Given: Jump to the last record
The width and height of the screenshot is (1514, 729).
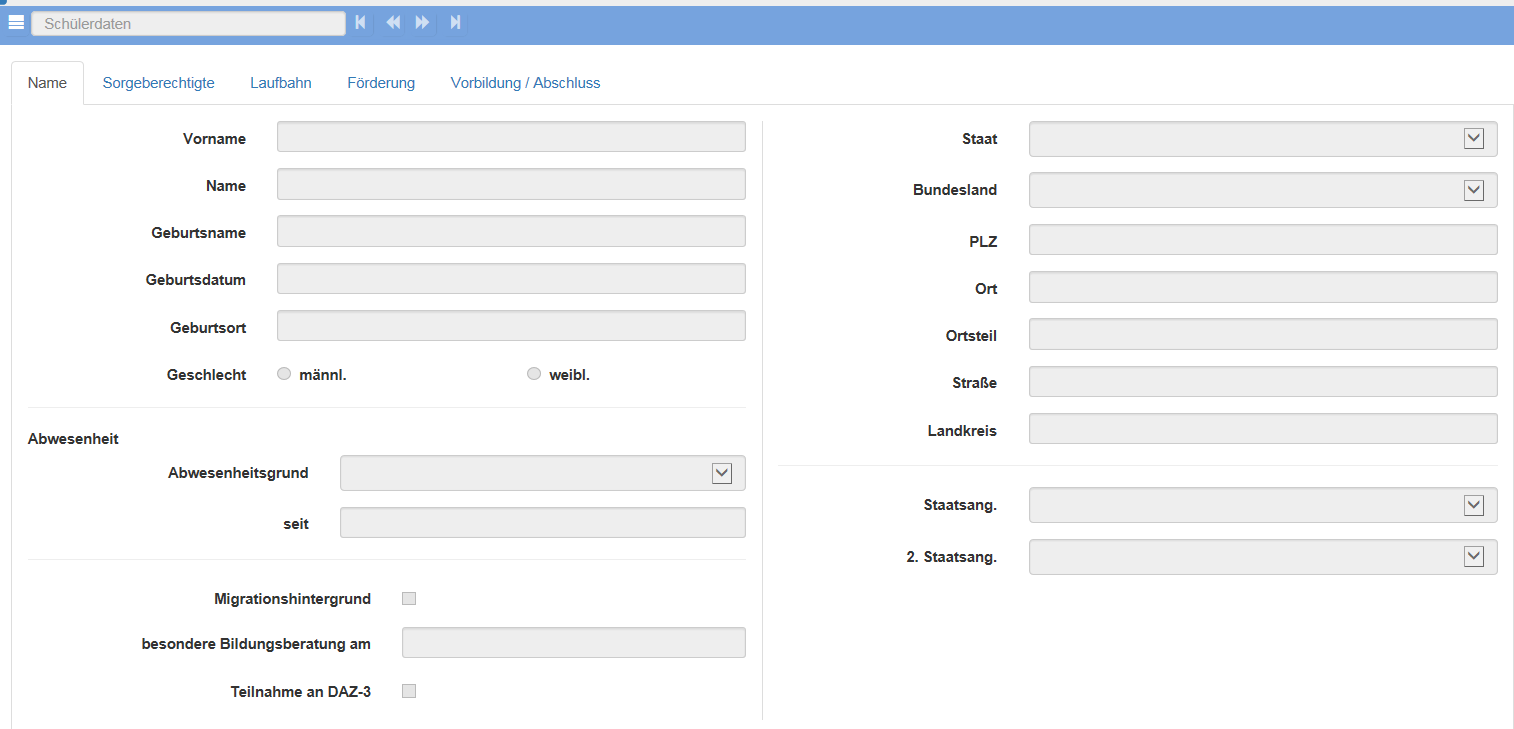Looking at the screenshot, I should 455,22.
